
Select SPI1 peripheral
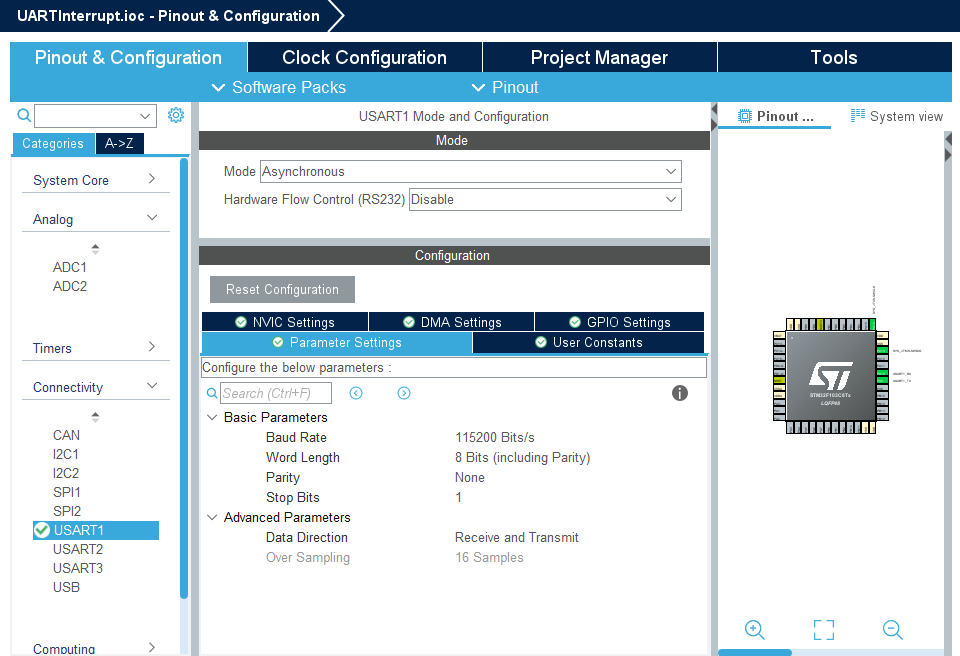(x=67, y=492)
